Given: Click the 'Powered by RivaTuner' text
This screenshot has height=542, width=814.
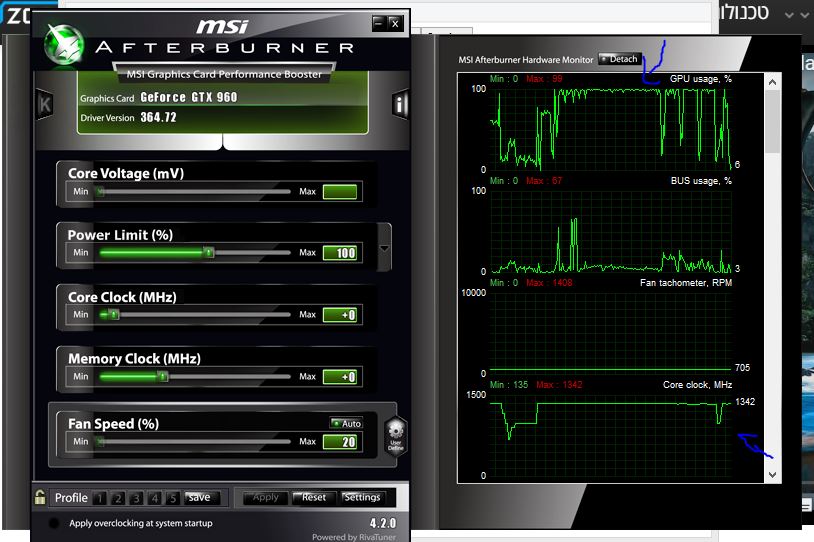Looking at the screenshot, I should [x=354, y=537].
